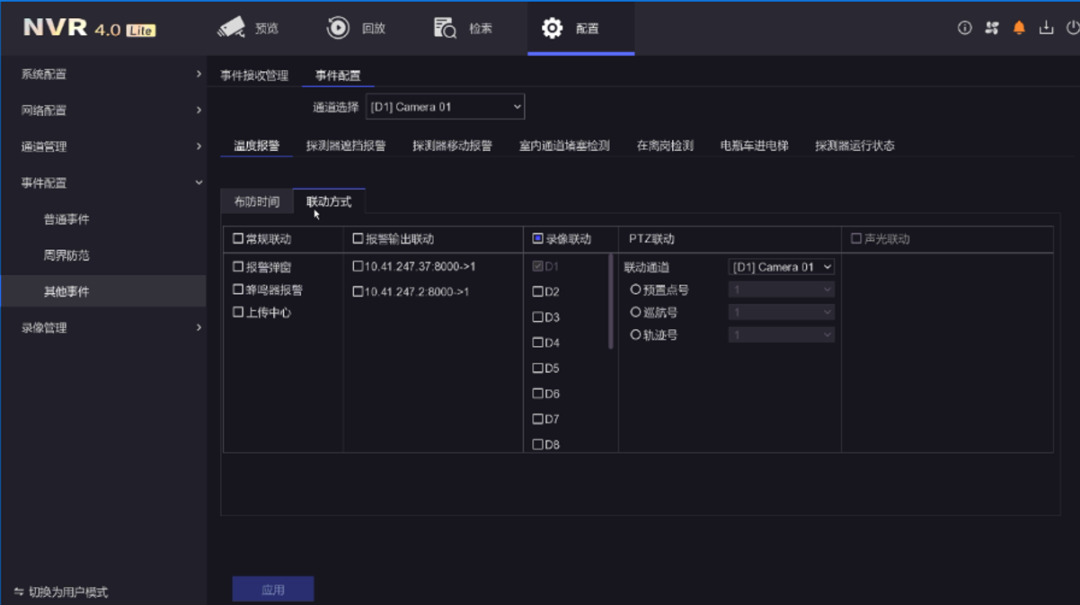Click the 应用 apply button

point(273,590)
